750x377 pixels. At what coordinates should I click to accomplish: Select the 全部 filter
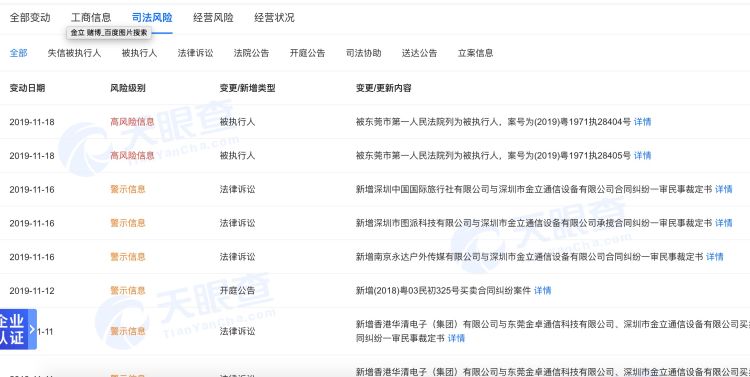(x=18, y=53)
